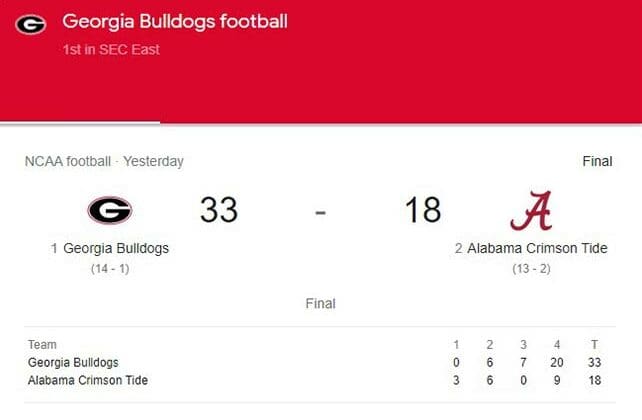642x420 pixels.
Task: Click the Georgia Bulldogs logo beside the score
Action: 110,210
